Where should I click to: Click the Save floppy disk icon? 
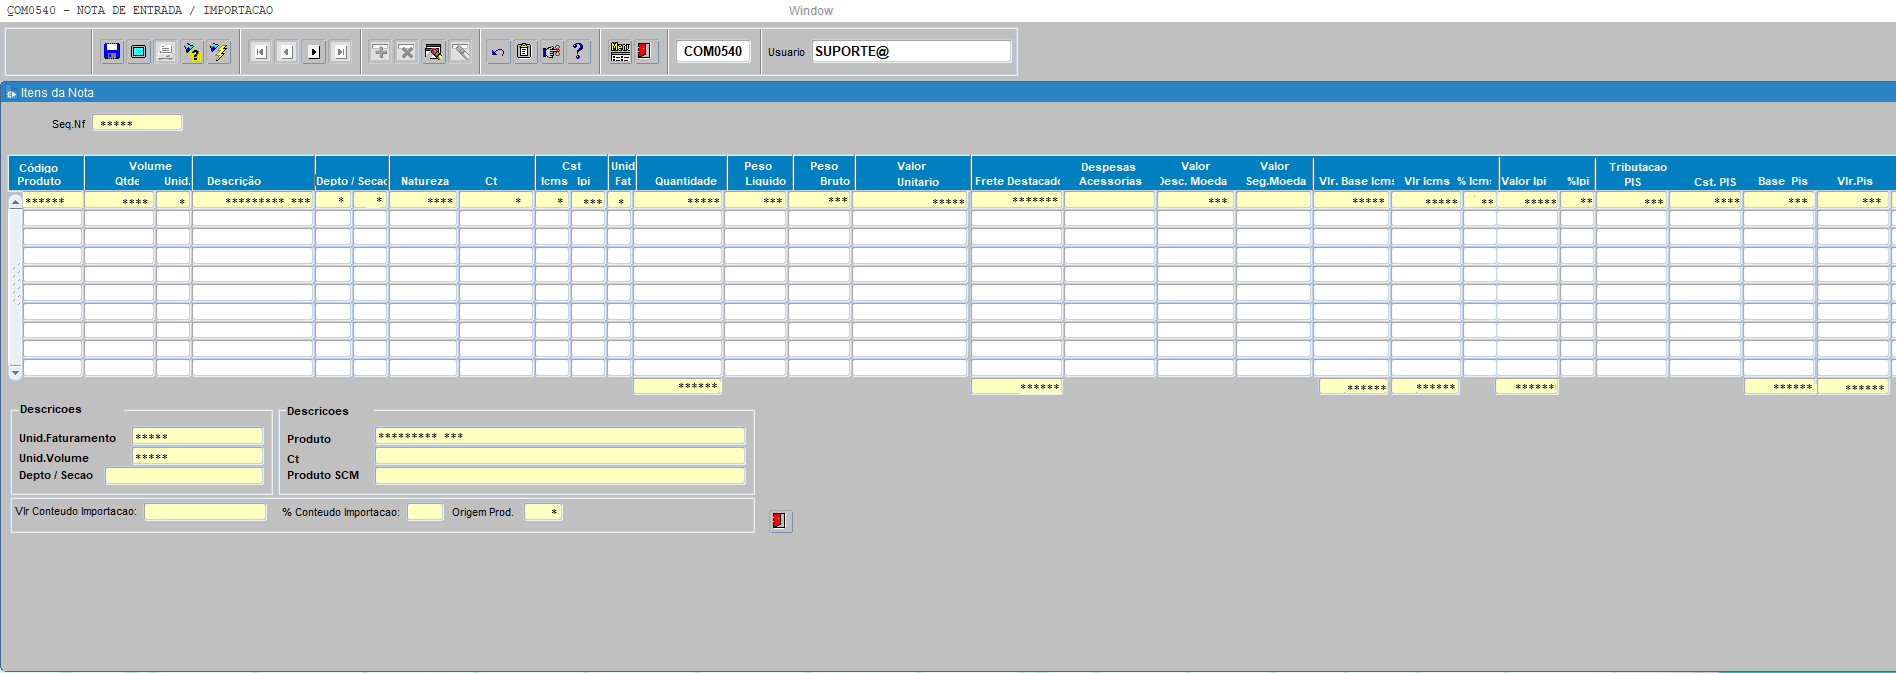click(x=112, y=52)
